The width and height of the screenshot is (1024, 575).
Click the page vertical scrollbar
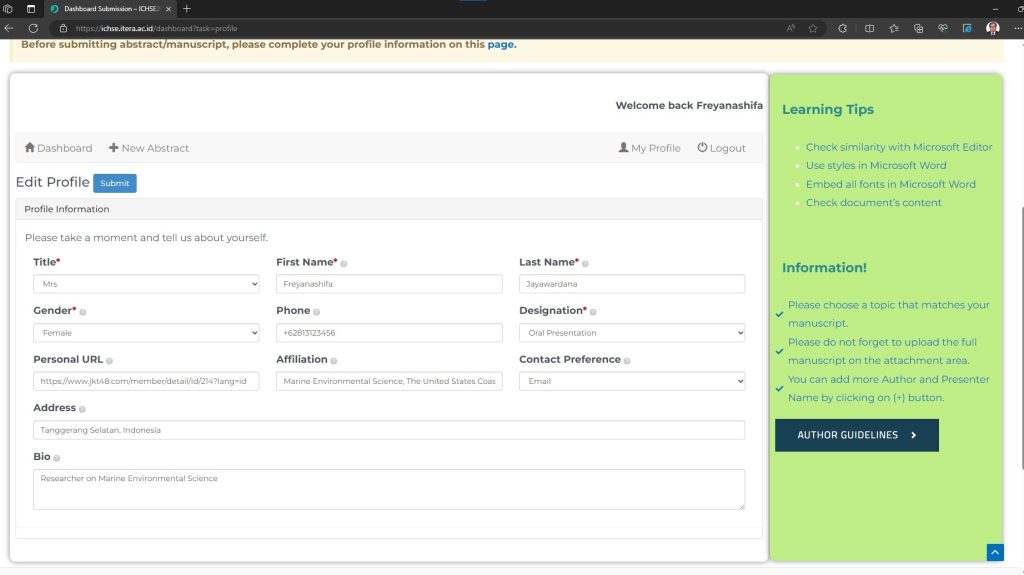pos(1021,338)
